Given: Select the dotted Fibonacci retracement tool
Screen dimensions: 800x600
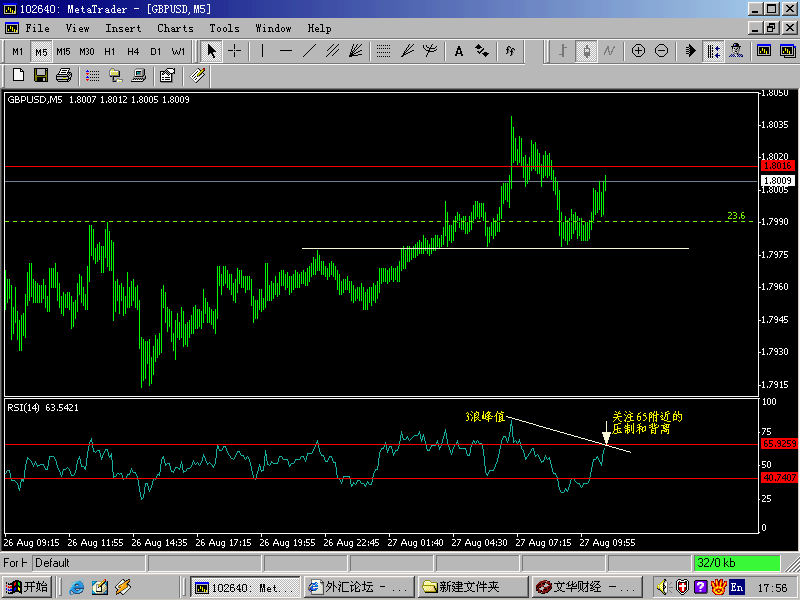Looking at the screenshot, I should pos(383,51).
